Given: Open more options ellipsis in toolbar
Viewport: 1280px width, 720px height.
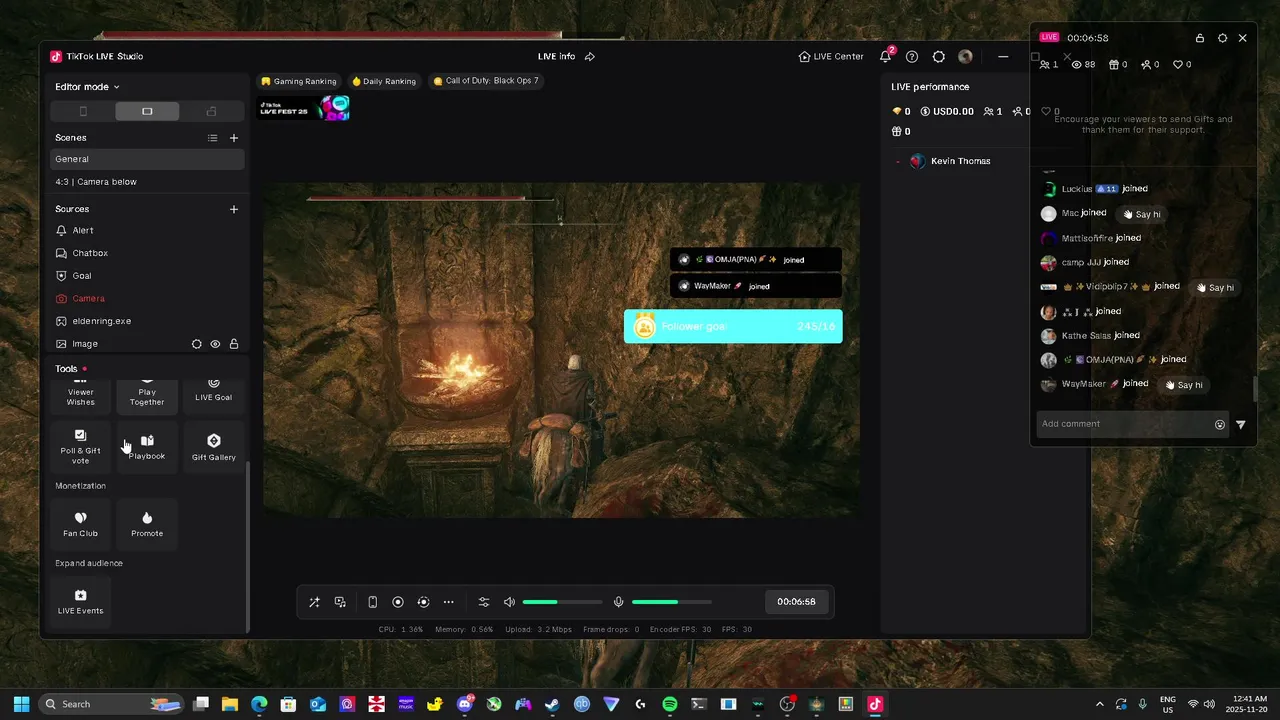Looking at the screenshot, I should click(448, 602).
